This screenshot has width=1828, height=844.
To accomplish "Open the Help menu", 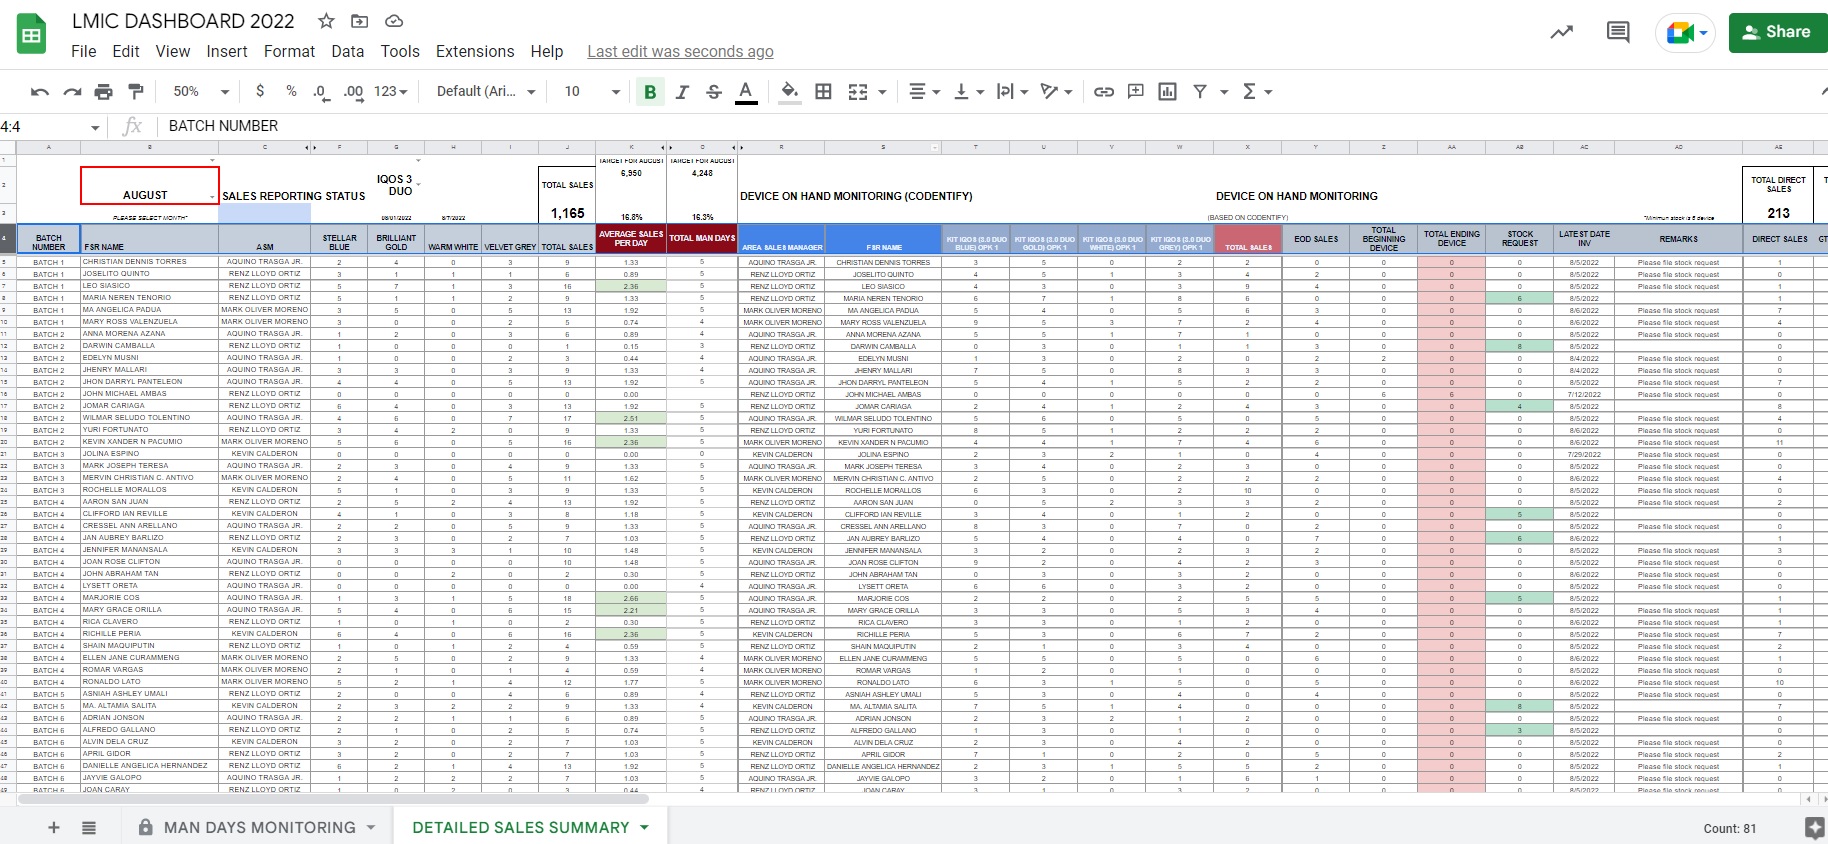I will tap(547, 51).
